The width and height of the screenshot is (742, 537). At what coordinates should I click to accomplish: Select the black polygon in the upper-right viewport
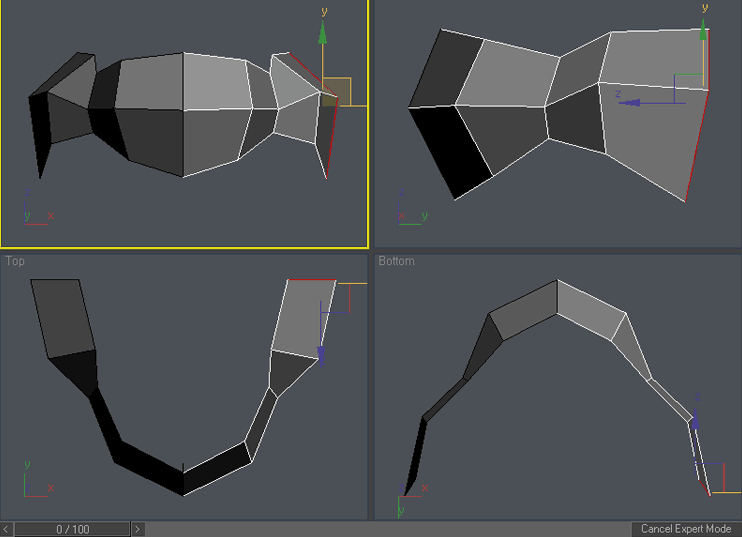[450, 150]
